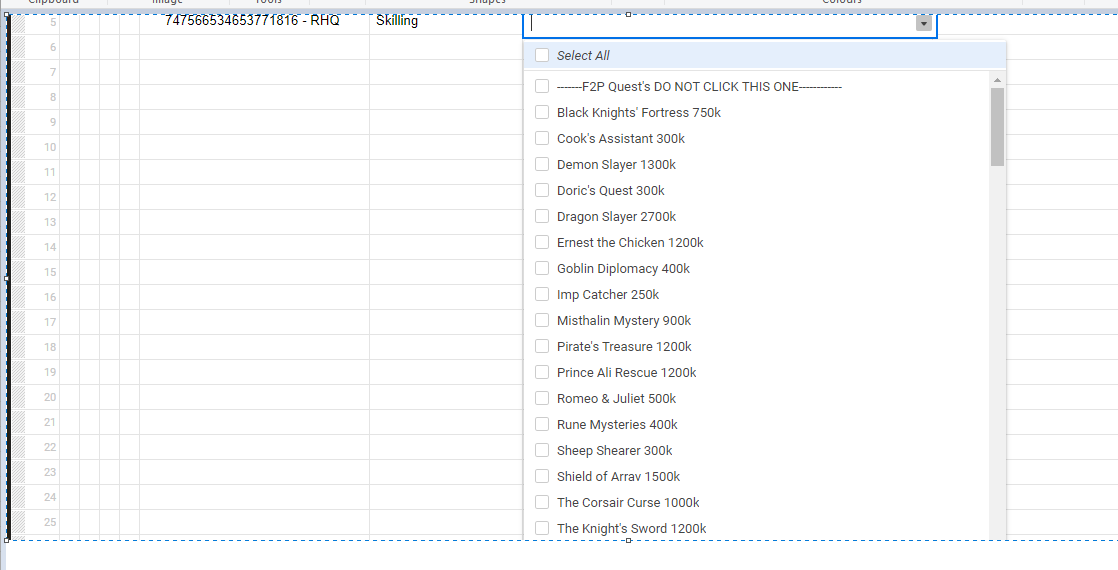Image resolution: width=1118 pixels, height=570 pixels.
Task: Check Rune Mysteries 400k option
Action: click(x=542, y=424)
